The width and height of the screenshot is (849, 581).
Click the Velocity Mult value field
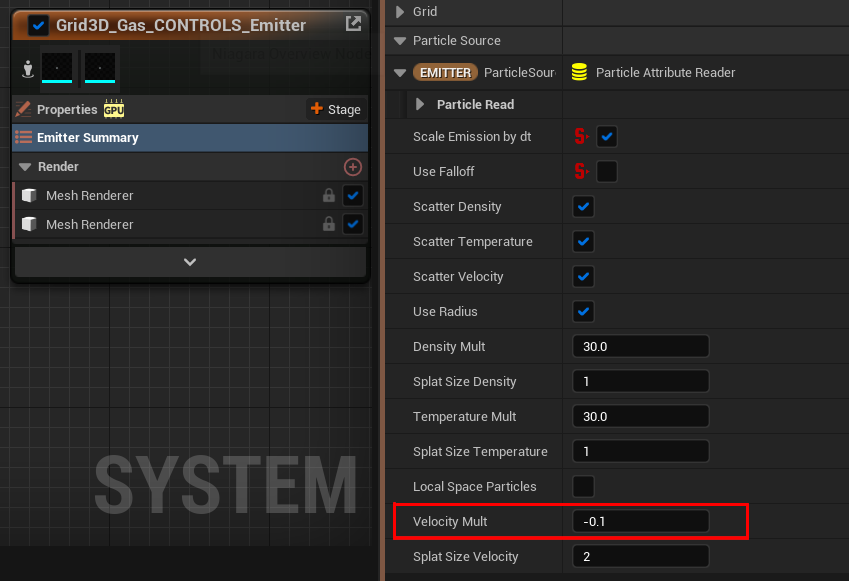pos(640,521)
